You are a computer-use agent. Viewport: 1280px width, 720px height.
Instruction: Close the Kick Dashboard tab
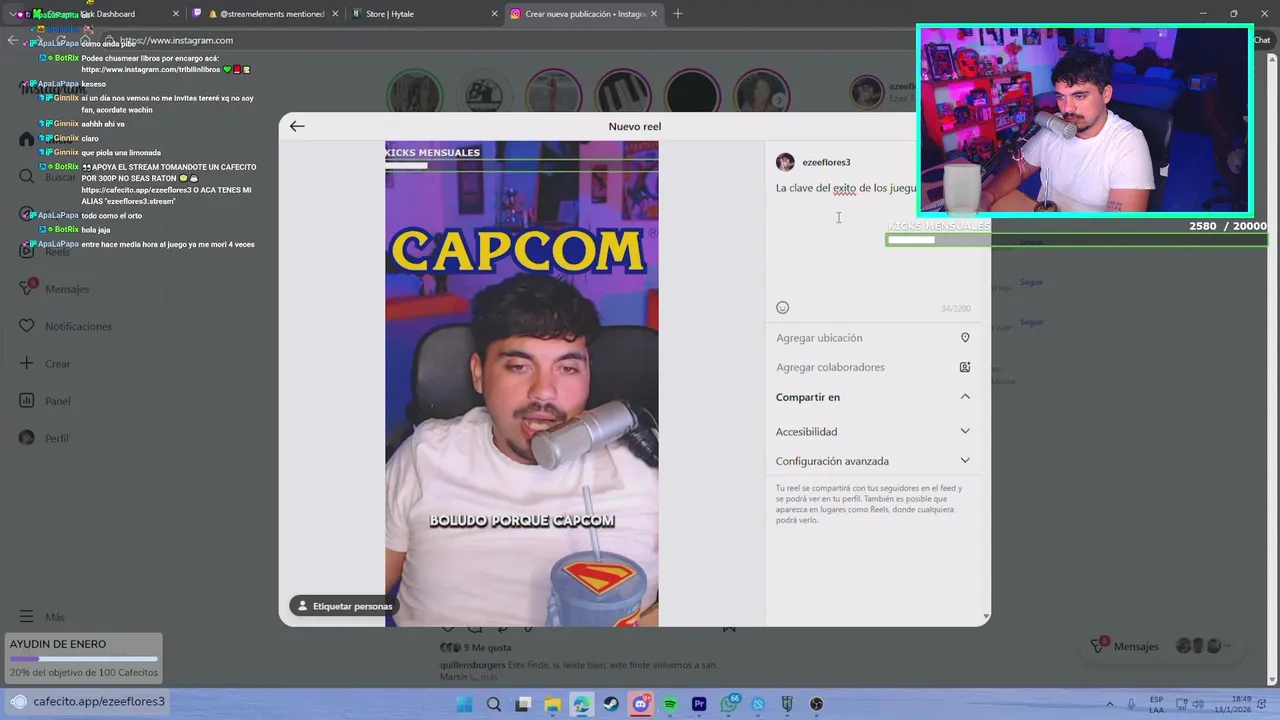[176, 14]
